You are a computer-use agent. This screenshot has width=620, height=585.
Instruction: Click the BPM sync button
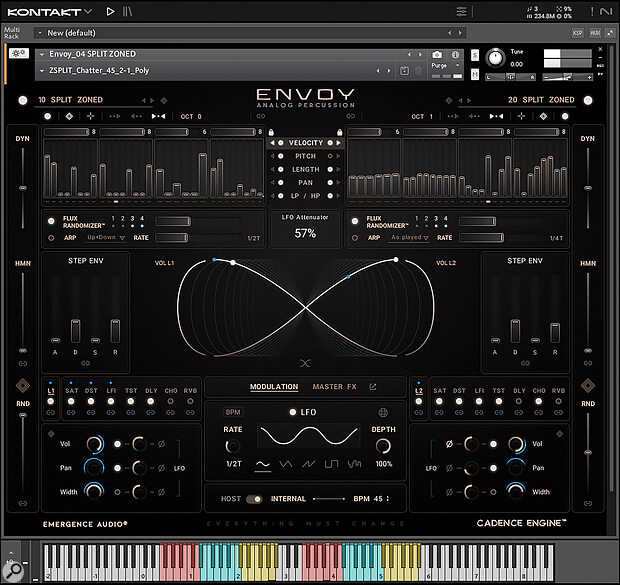[x=233, y=412]
